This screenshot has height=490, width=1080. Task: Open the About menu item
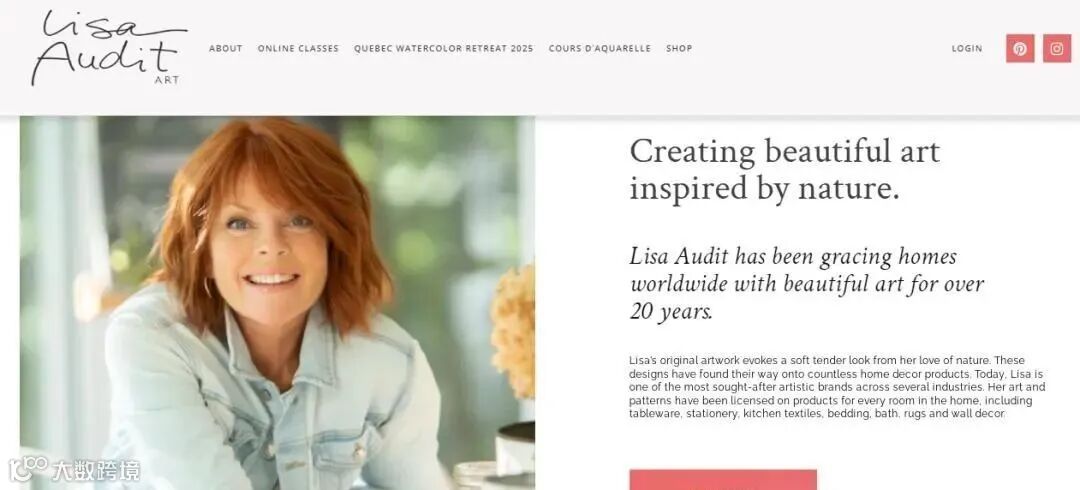[x=225, y=48]
